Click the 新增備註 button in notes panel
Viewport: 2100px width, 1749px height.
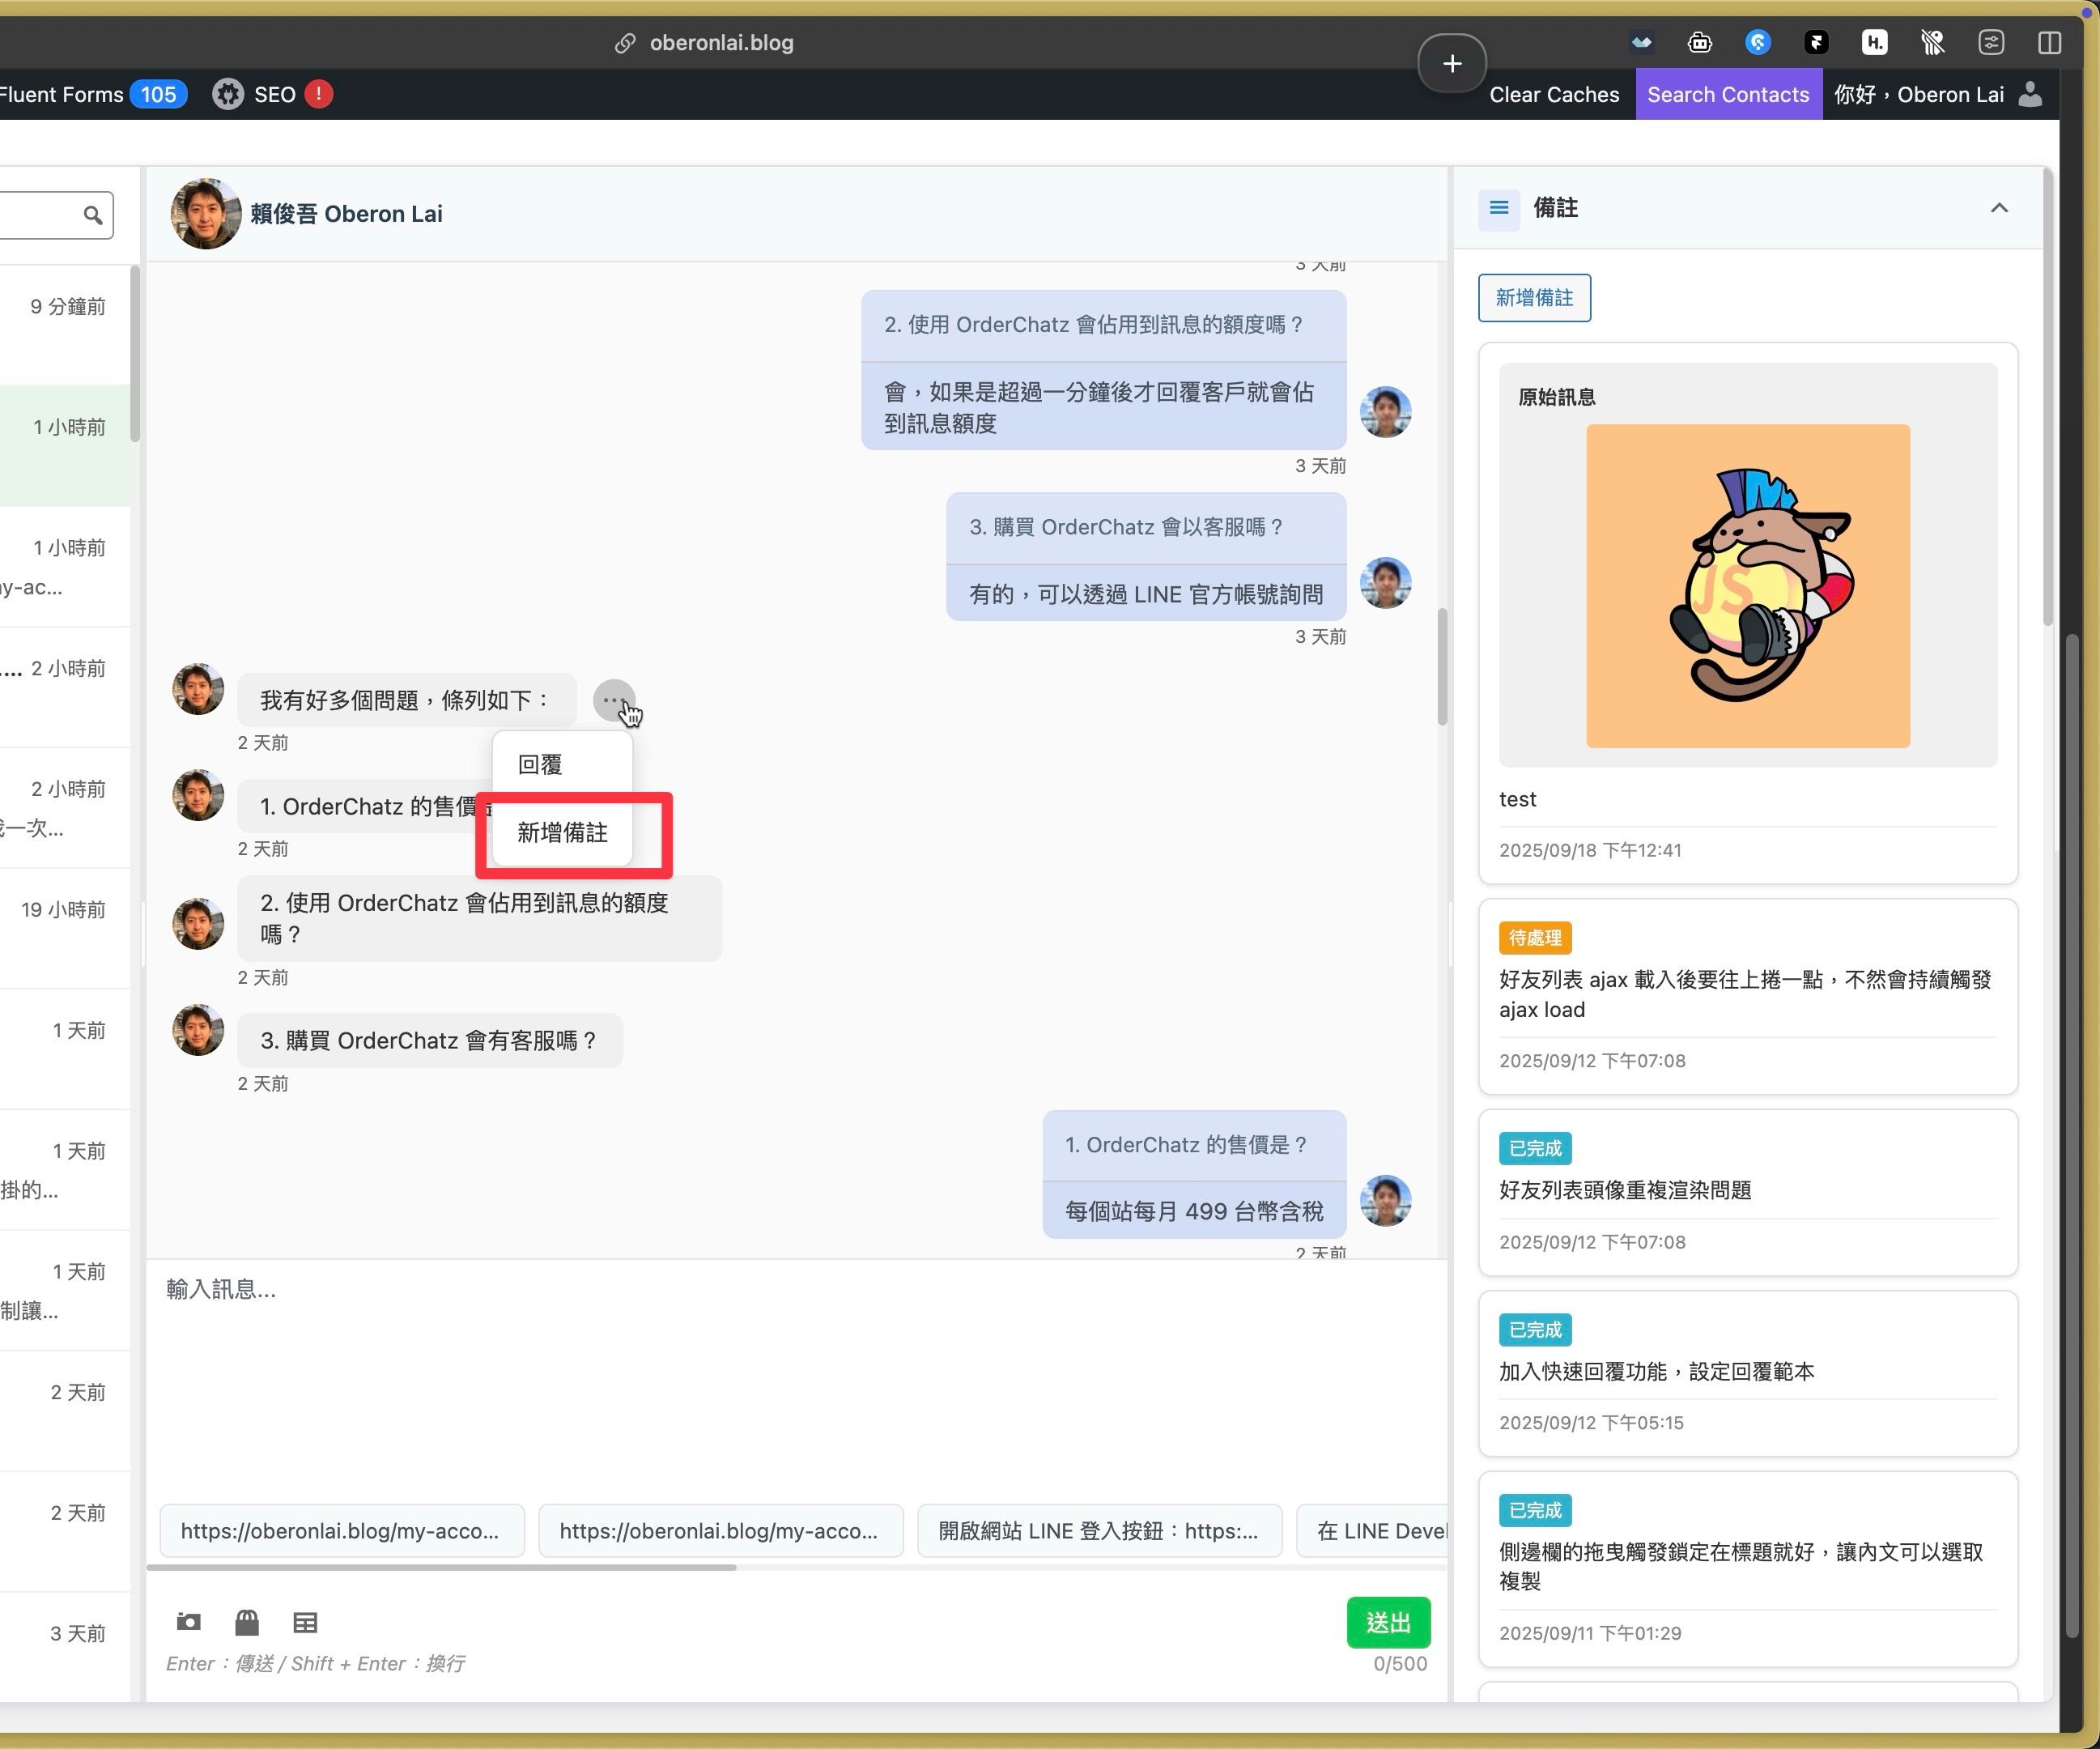pos(1533,297)
